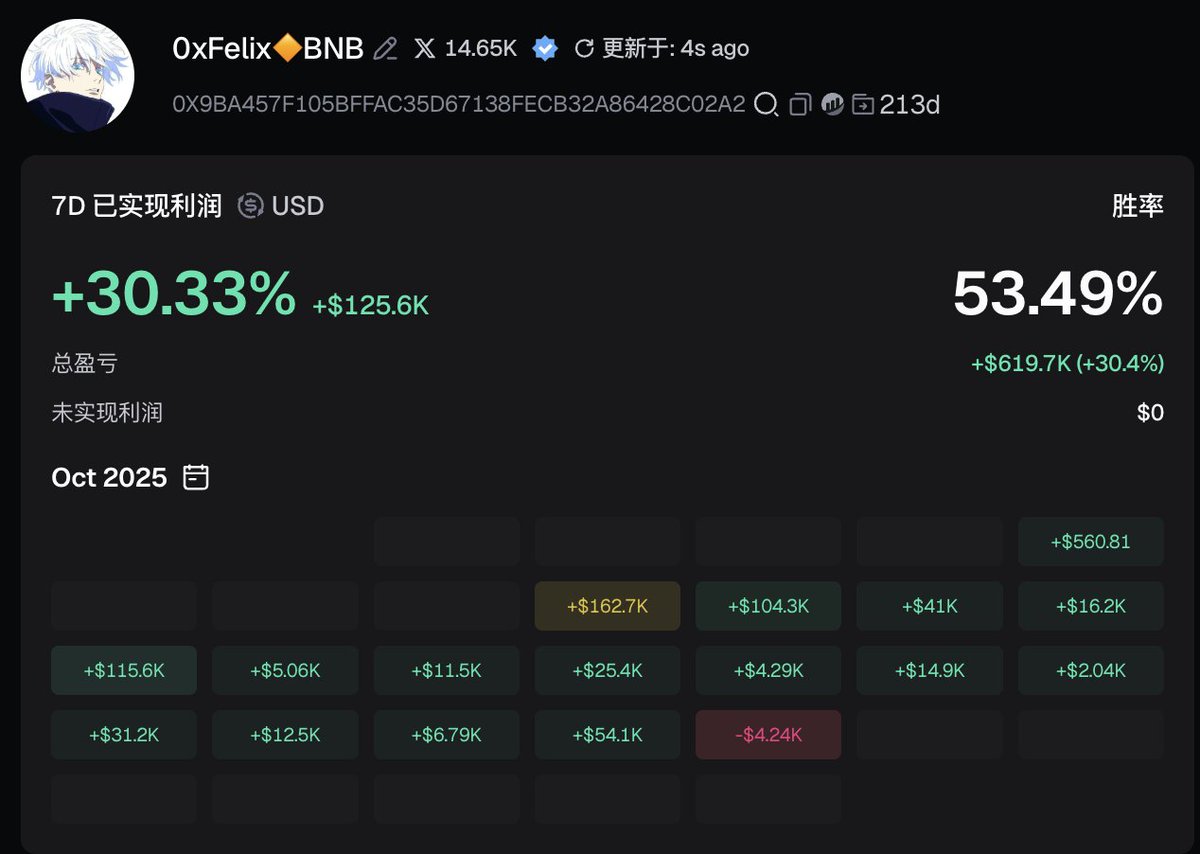Click the 总盈亏 label
The height and width of the screenshot is (854, 1200).
[x=85, y=363]
